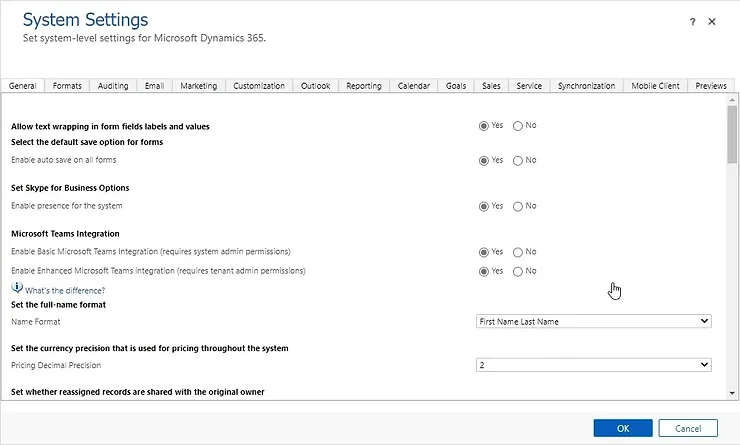The image size is (740, 445).
Task: Switch to the Calendar tab
Action: (414, 86)
